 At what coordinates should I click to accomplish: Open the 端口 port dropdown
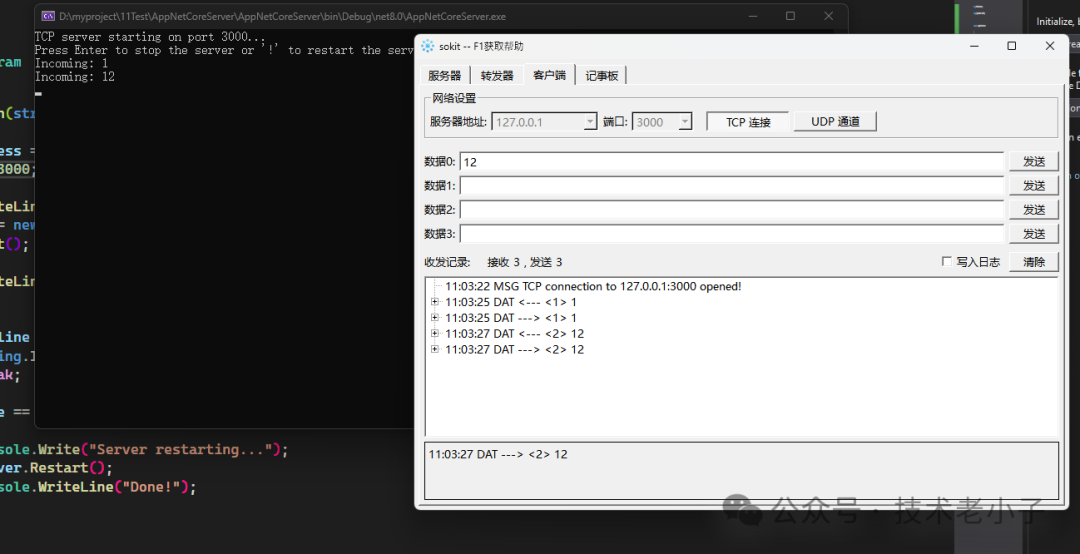coord(685,122)
